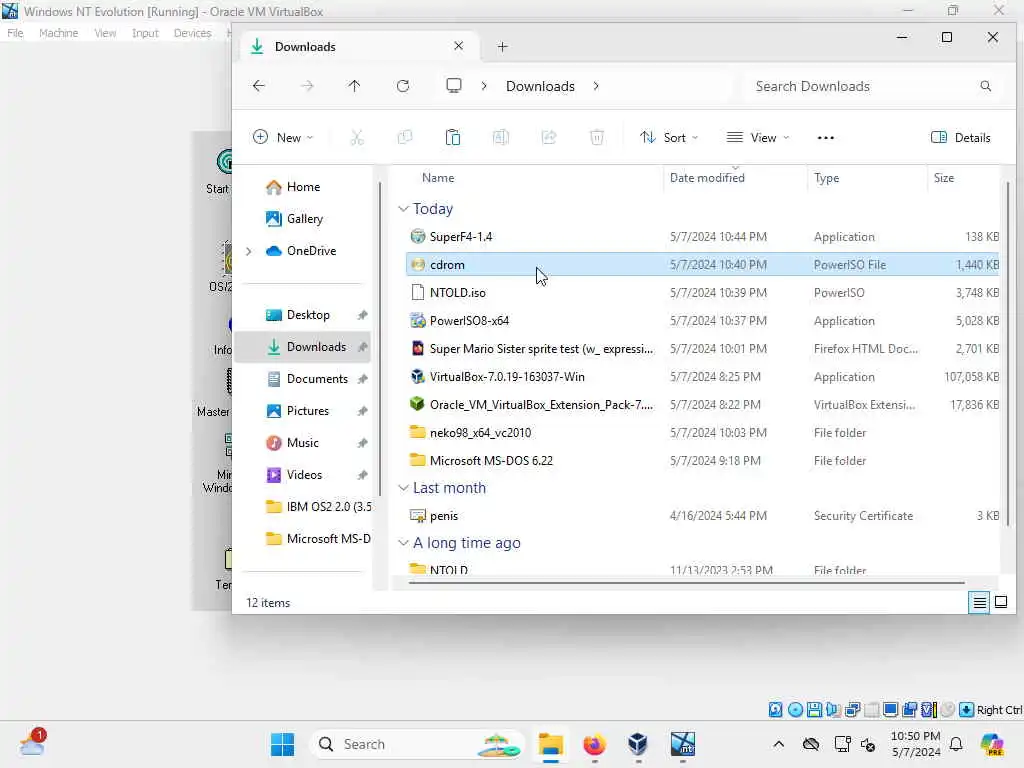
Task: Open the View dropdown
Action: point(758,137)
